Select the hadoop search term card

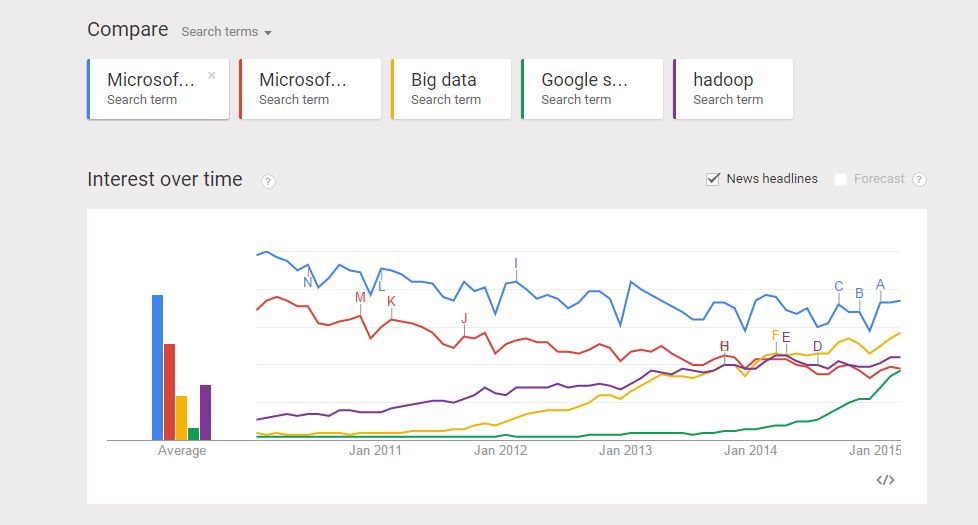tap(733, 89)
